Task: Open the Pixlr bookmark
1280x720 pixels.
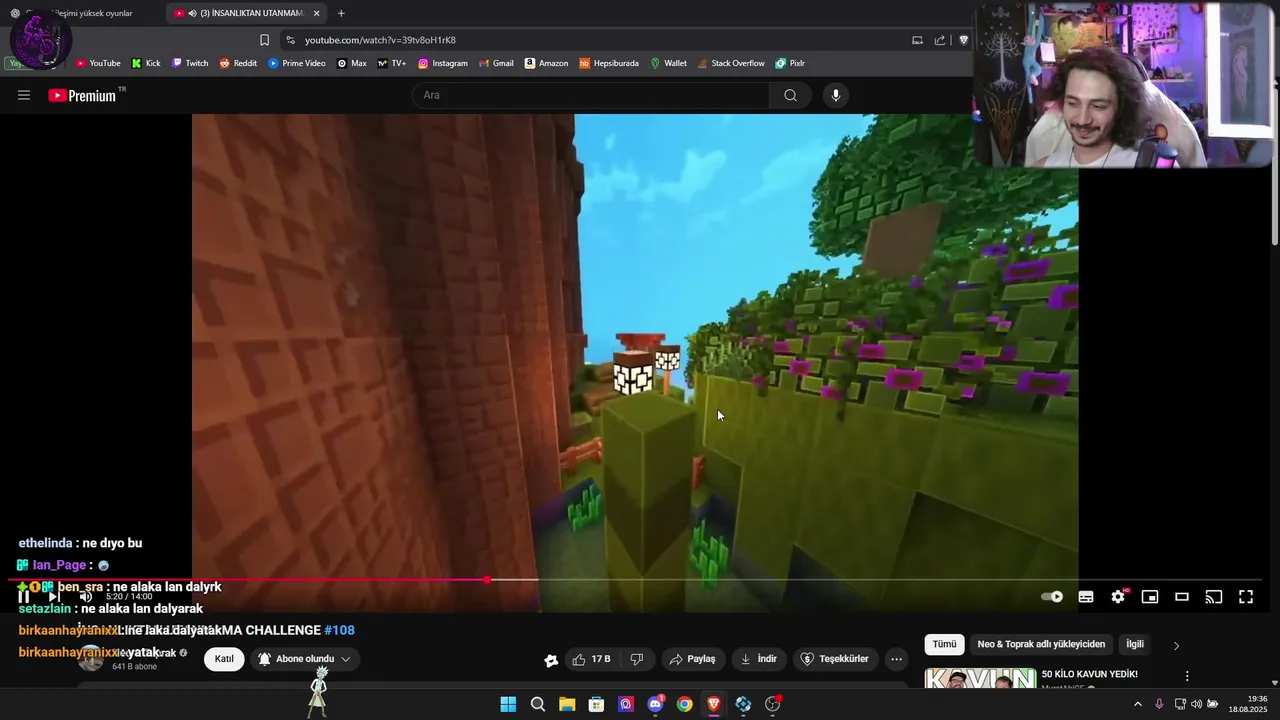Action: pos(790,63)
